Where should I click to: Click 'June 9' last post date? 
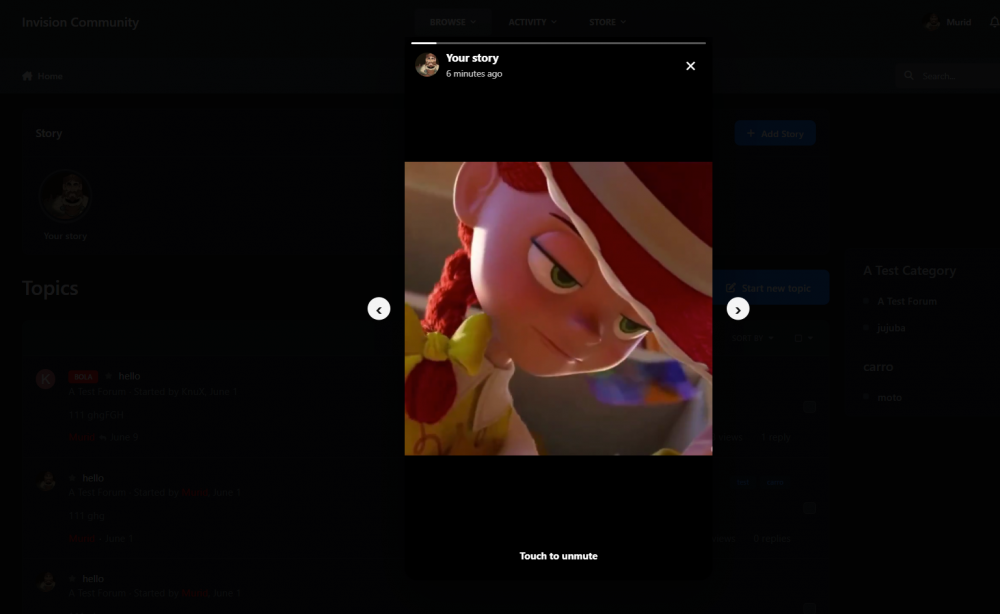click(124, 437)
